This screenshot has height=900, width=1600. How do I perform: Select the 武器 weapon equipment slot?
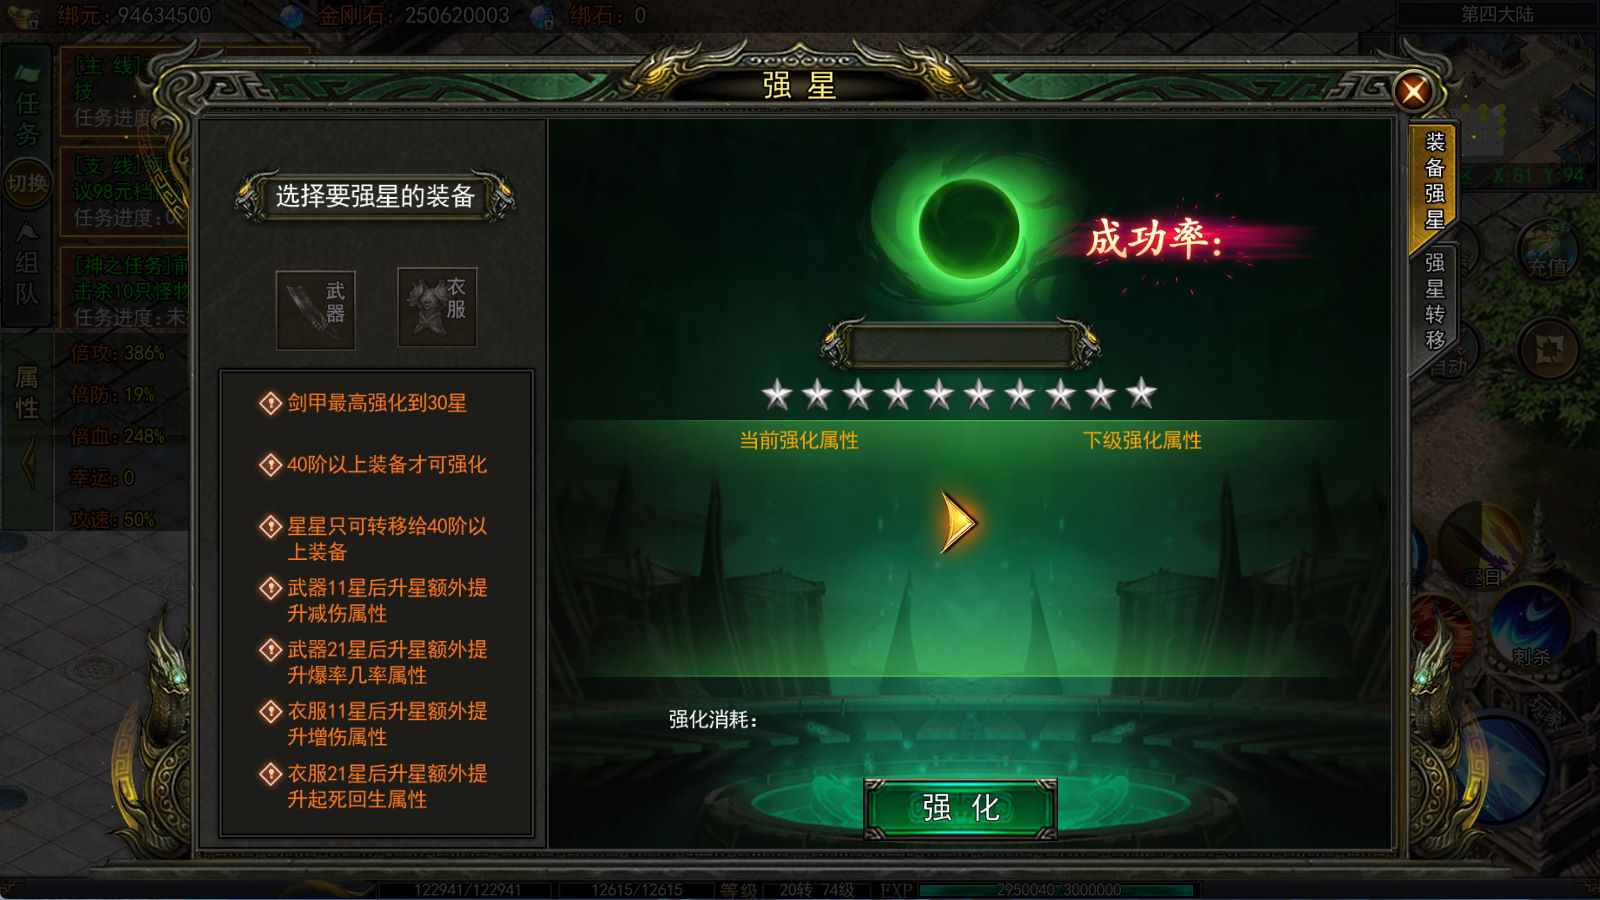click(316, 309)
